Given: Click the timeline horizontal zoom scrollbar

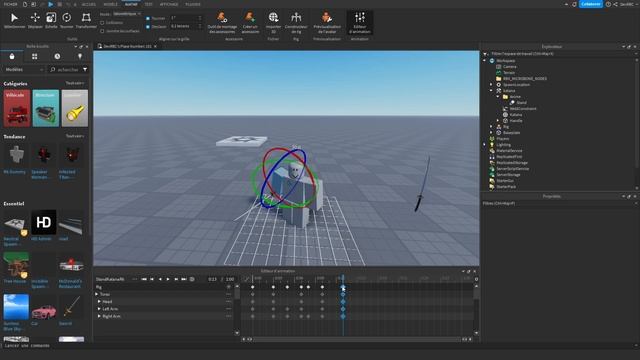Looking at the screenshot, I should 357,339.
